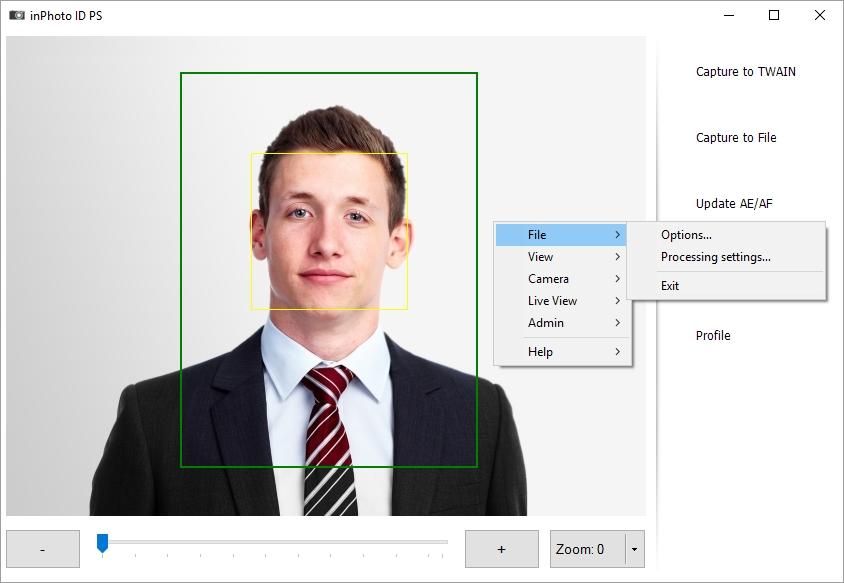Click the inPhoto ID PS camera title icon
This screenshot has width=844, height=583.
click(17, 15)
